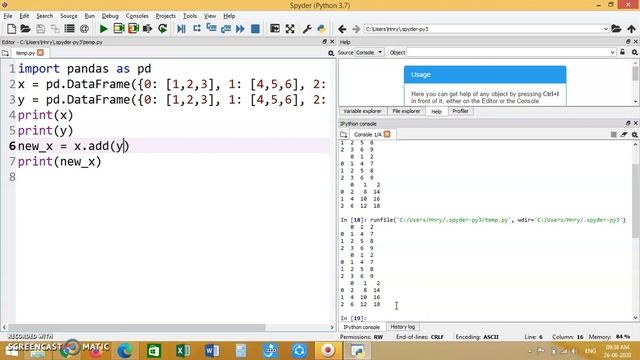Browse console tabs button beside Console 1/A
The height and width of the screenshot is (360, 640).
pyautogui.click(x=344, y=134)
